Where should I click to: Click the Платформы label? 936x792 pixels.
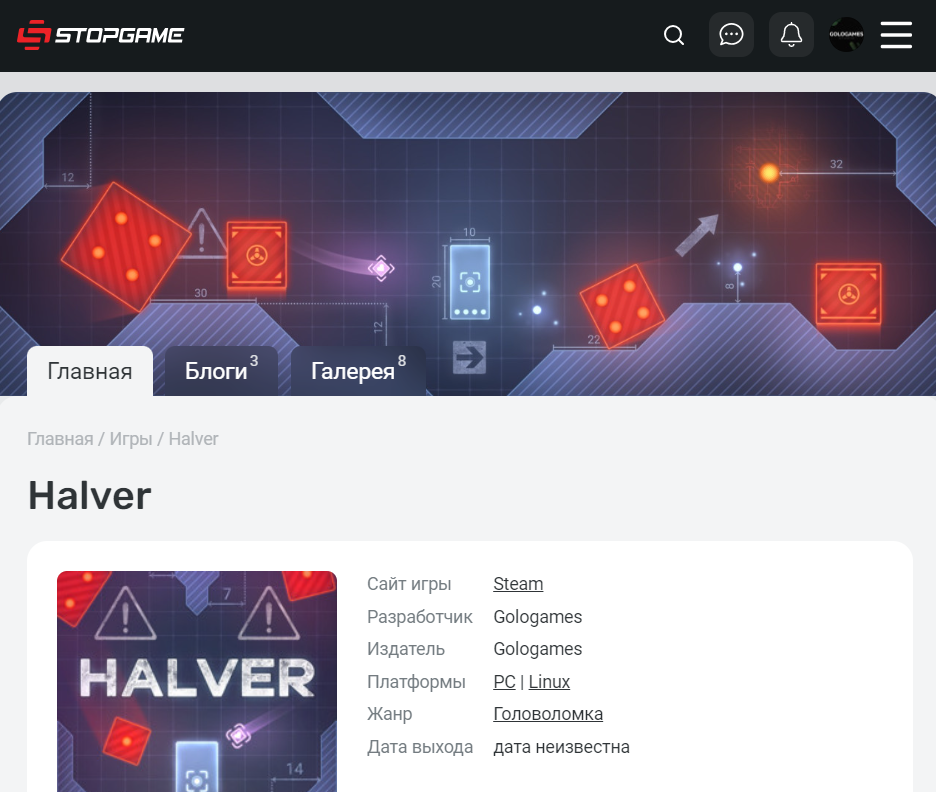pos(416,682)
